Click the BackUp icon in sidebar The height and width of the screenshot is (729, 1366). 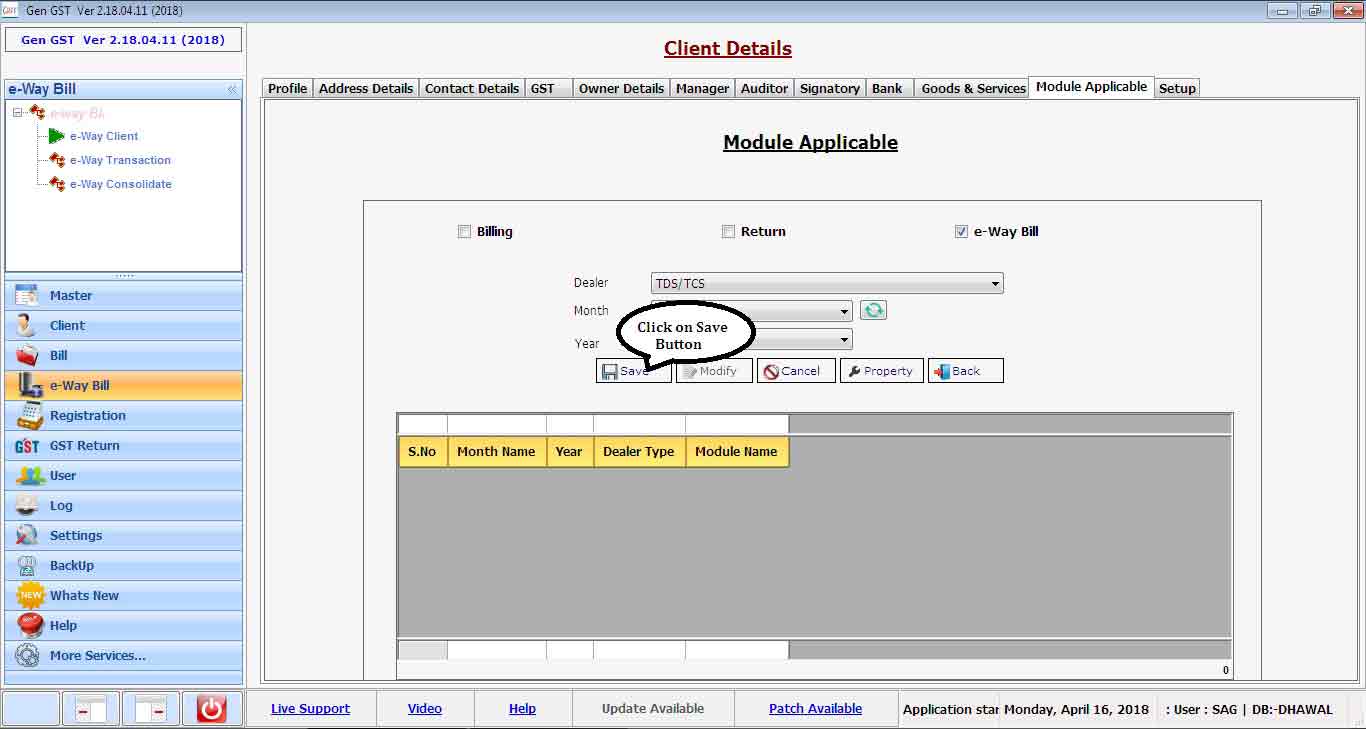tap(27, 566)
